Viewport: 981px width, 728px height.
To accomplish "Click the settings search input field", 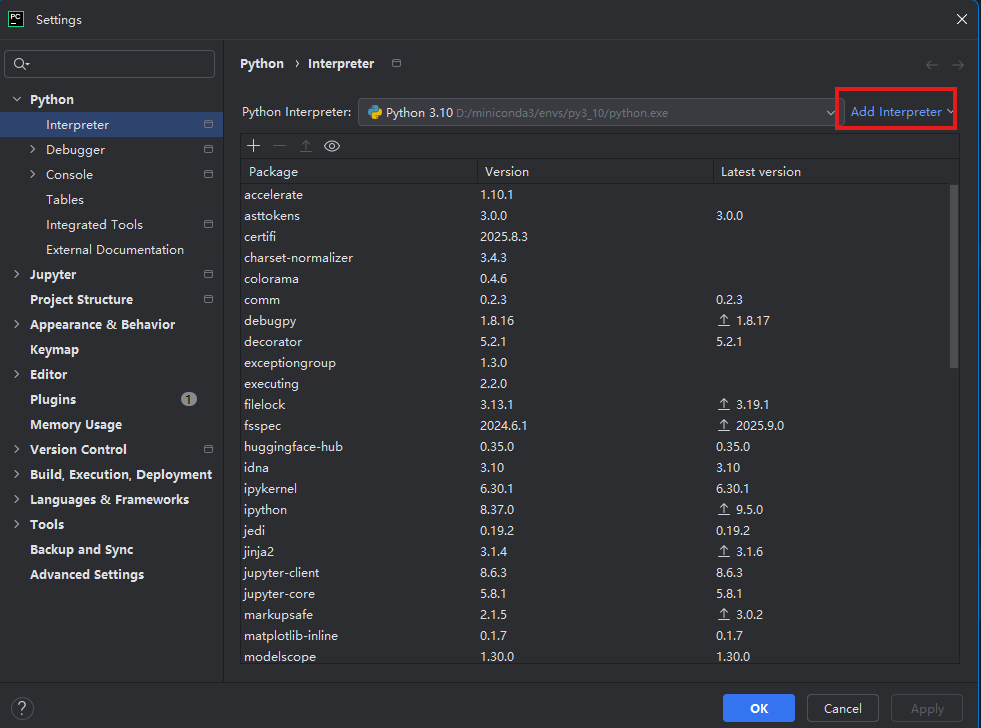I will (x=109, y=64).
